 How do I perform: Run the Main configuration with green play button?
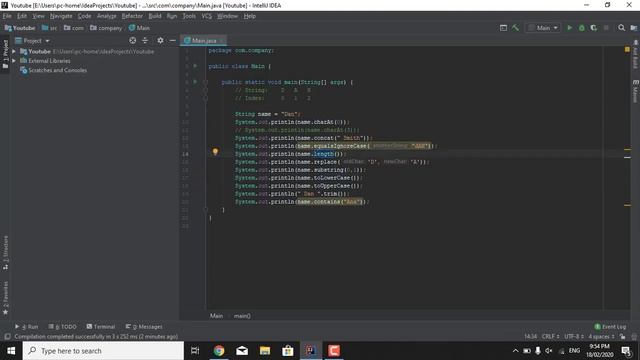pos(569,28)
